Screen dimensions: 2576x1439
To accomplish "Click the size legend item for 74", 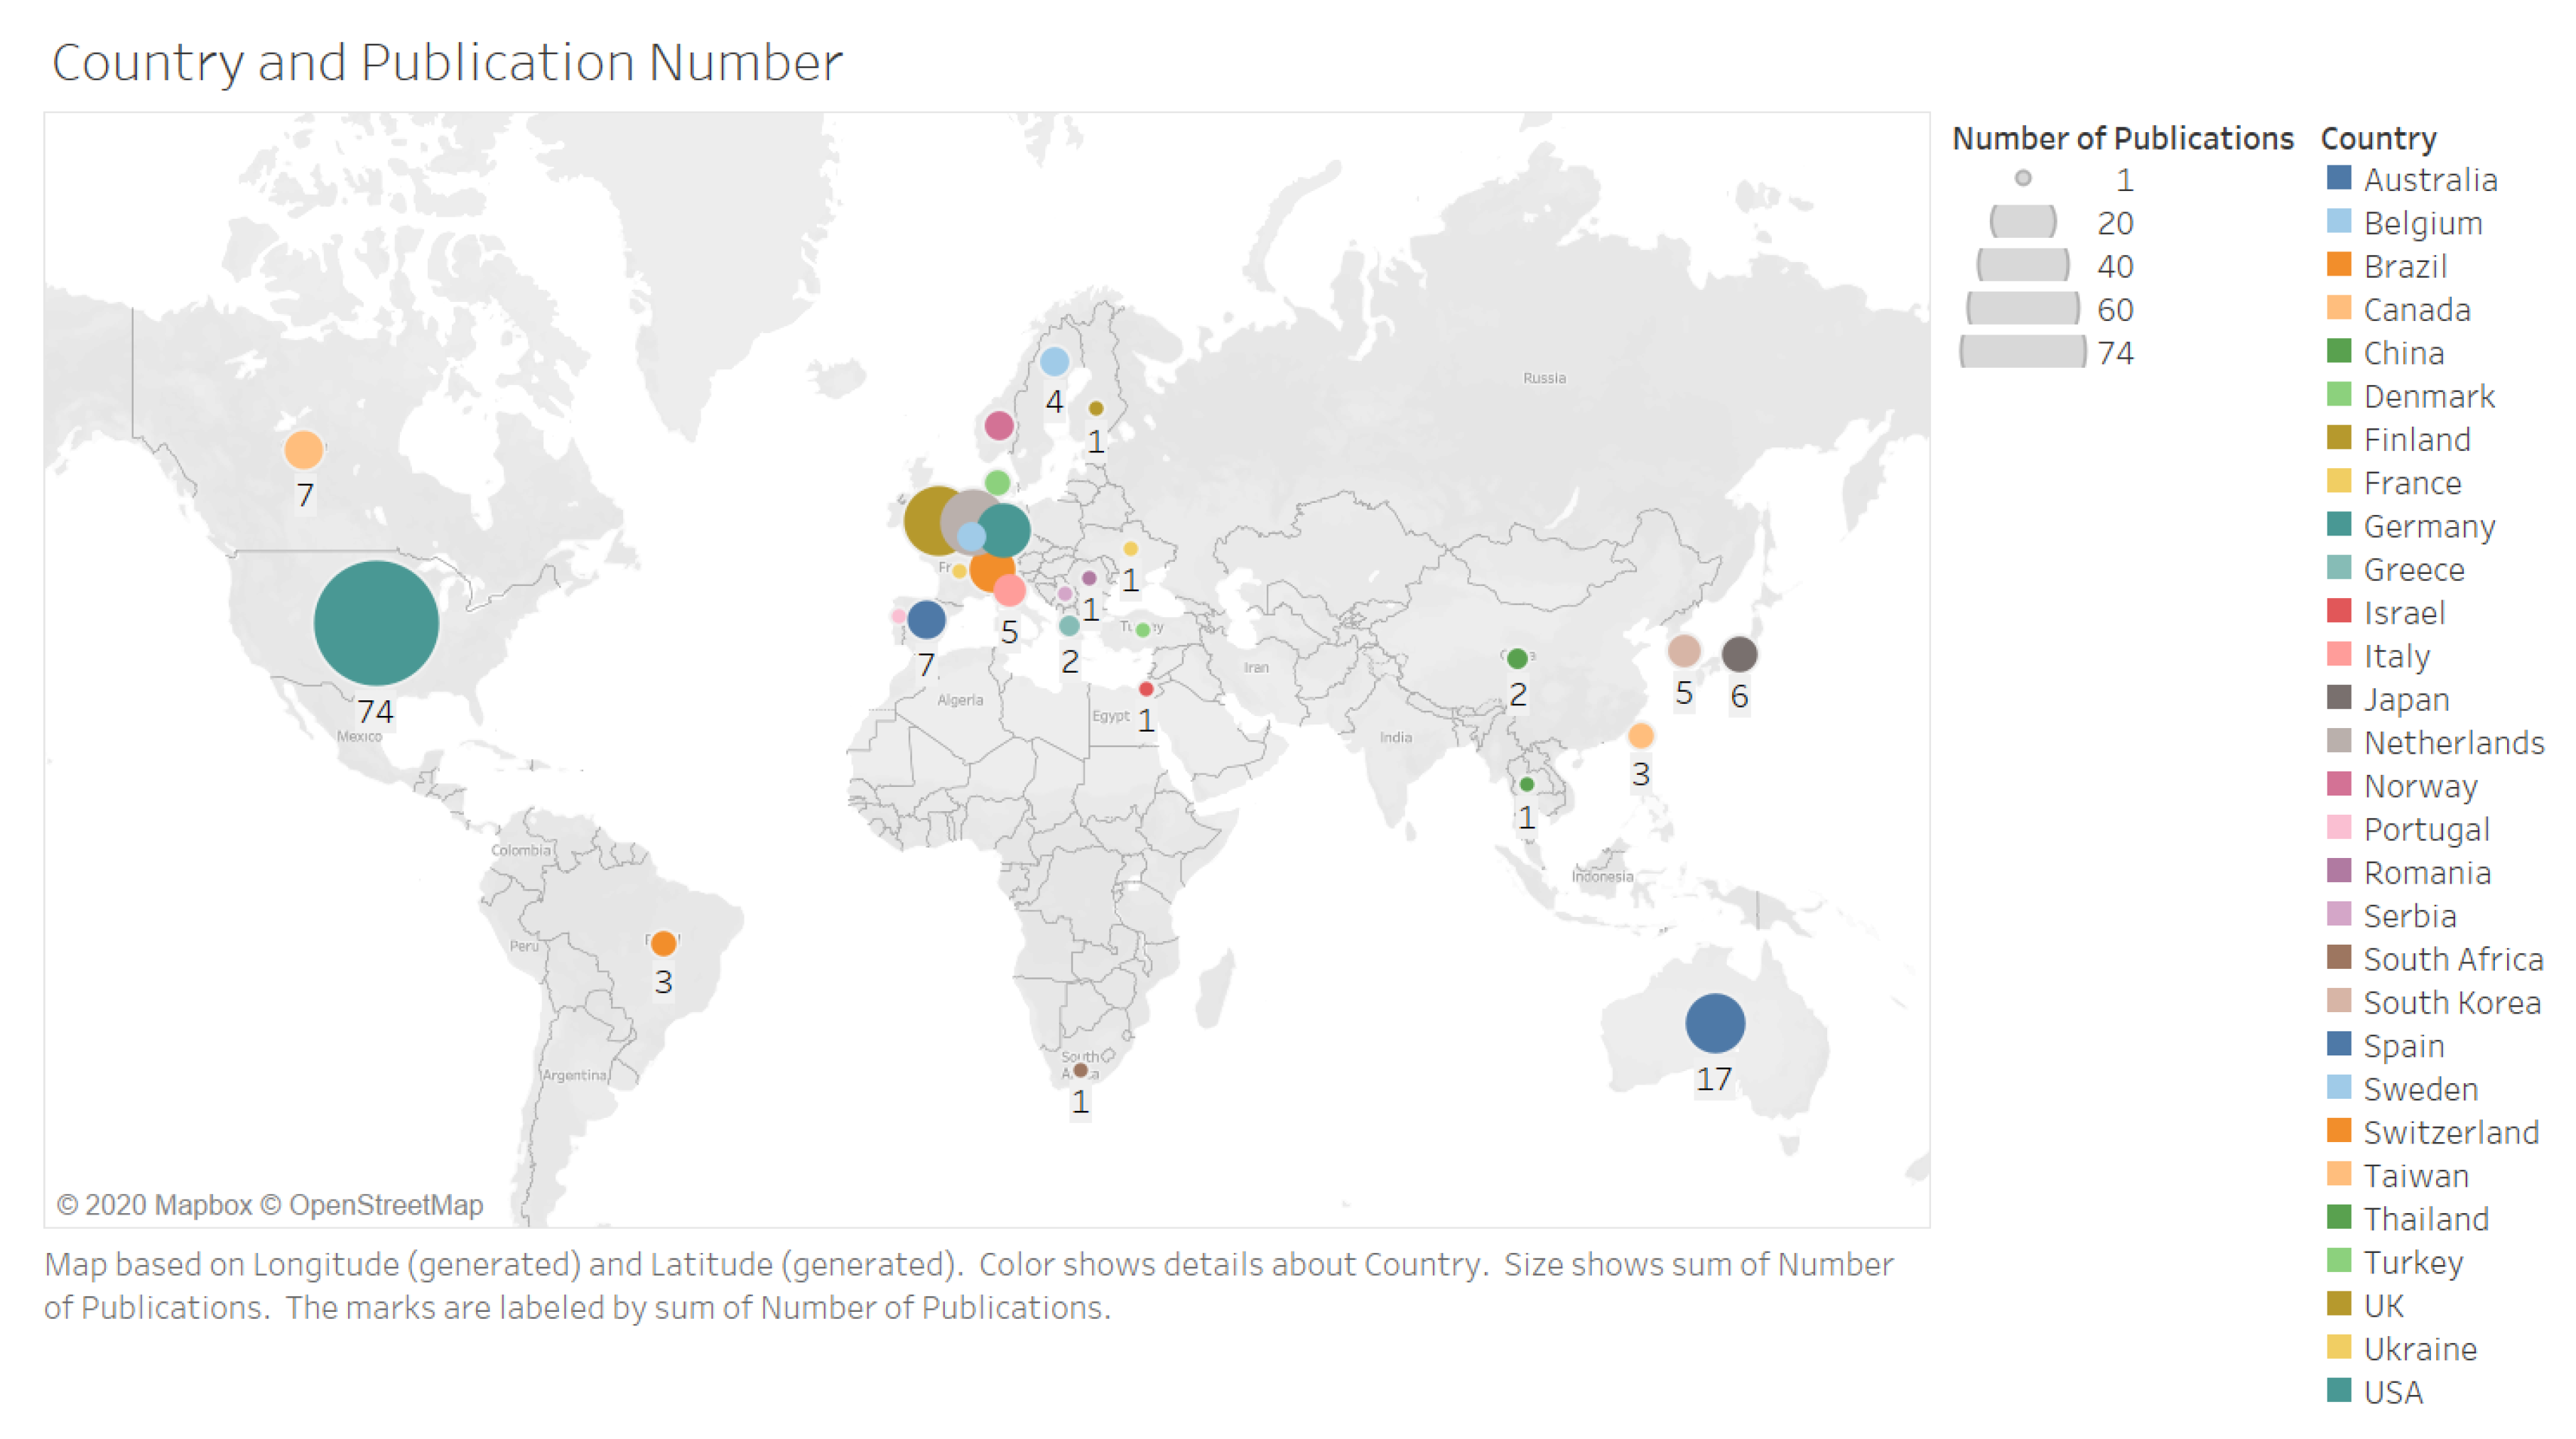I will pos(2022,352).
